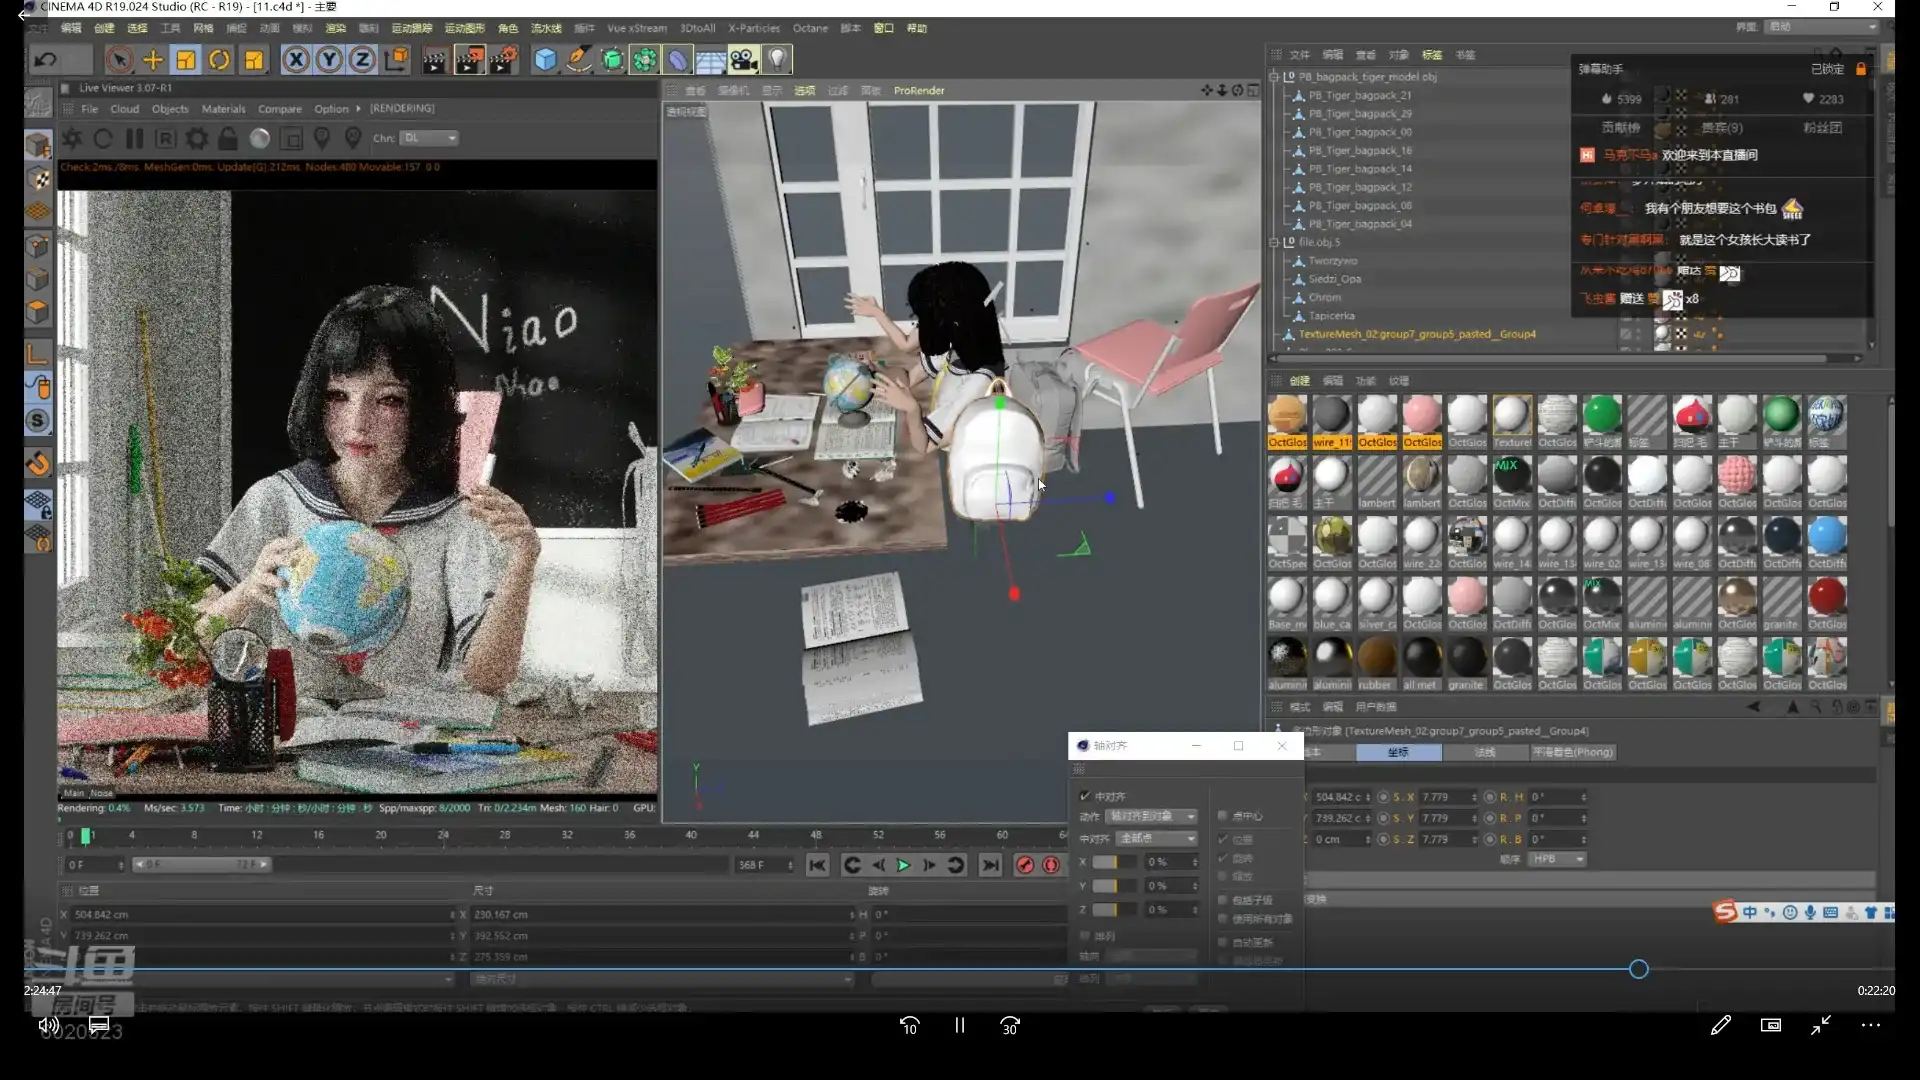Open Live Viewer settings gear
1920x1080 pixels.
198,139
